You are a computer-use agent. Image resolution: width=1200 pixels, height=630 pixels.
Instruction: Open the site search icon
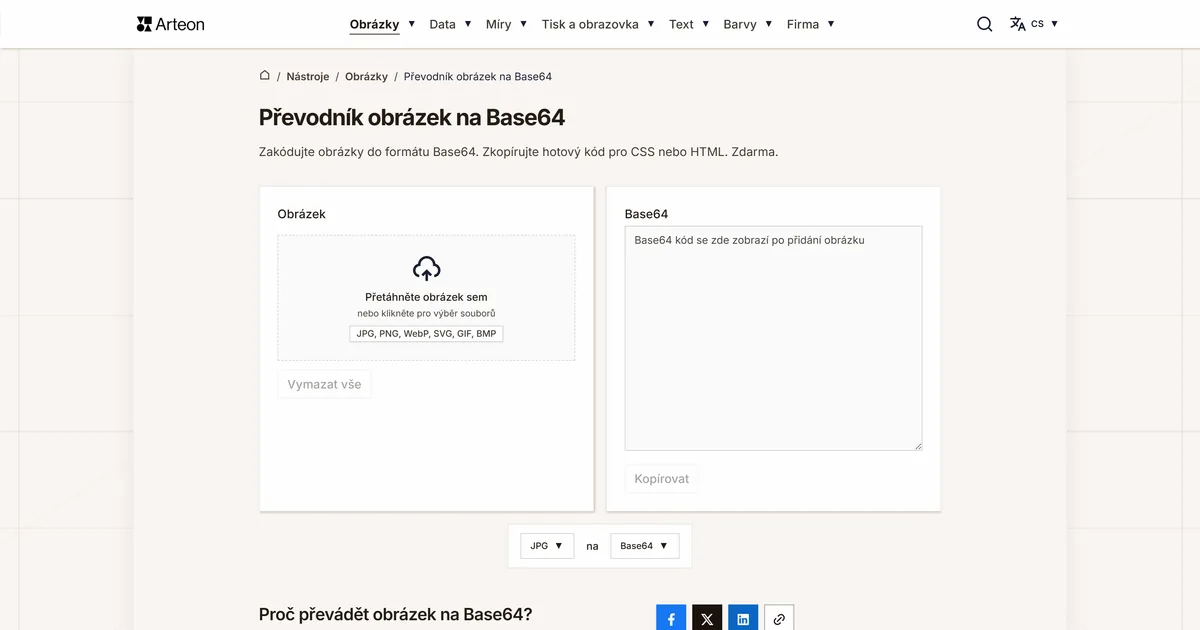pyautogui.click(x=985, y=24)
